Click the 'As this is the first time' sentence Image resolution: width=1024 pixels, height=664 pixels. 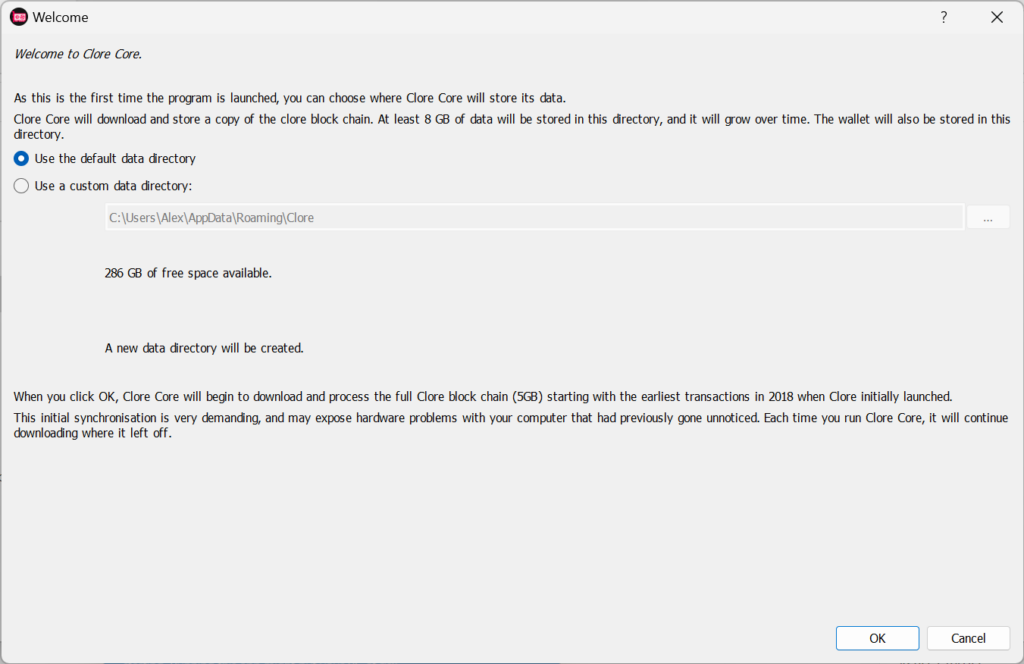click(x=290, y=98)
